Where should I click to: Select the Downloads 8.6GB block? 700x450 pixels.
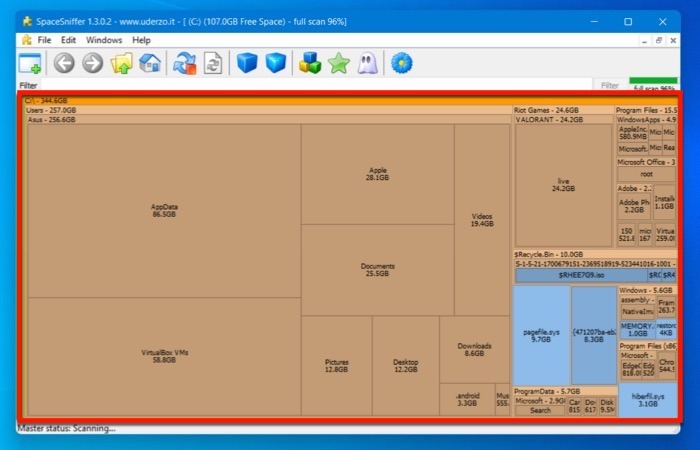[475, 350]
